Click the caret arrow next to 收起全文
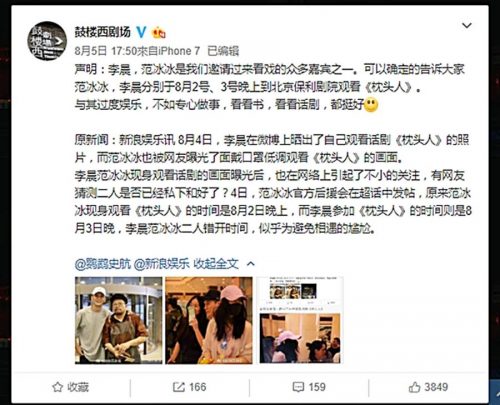Screen dimensions: 500x405 [251, 264]
